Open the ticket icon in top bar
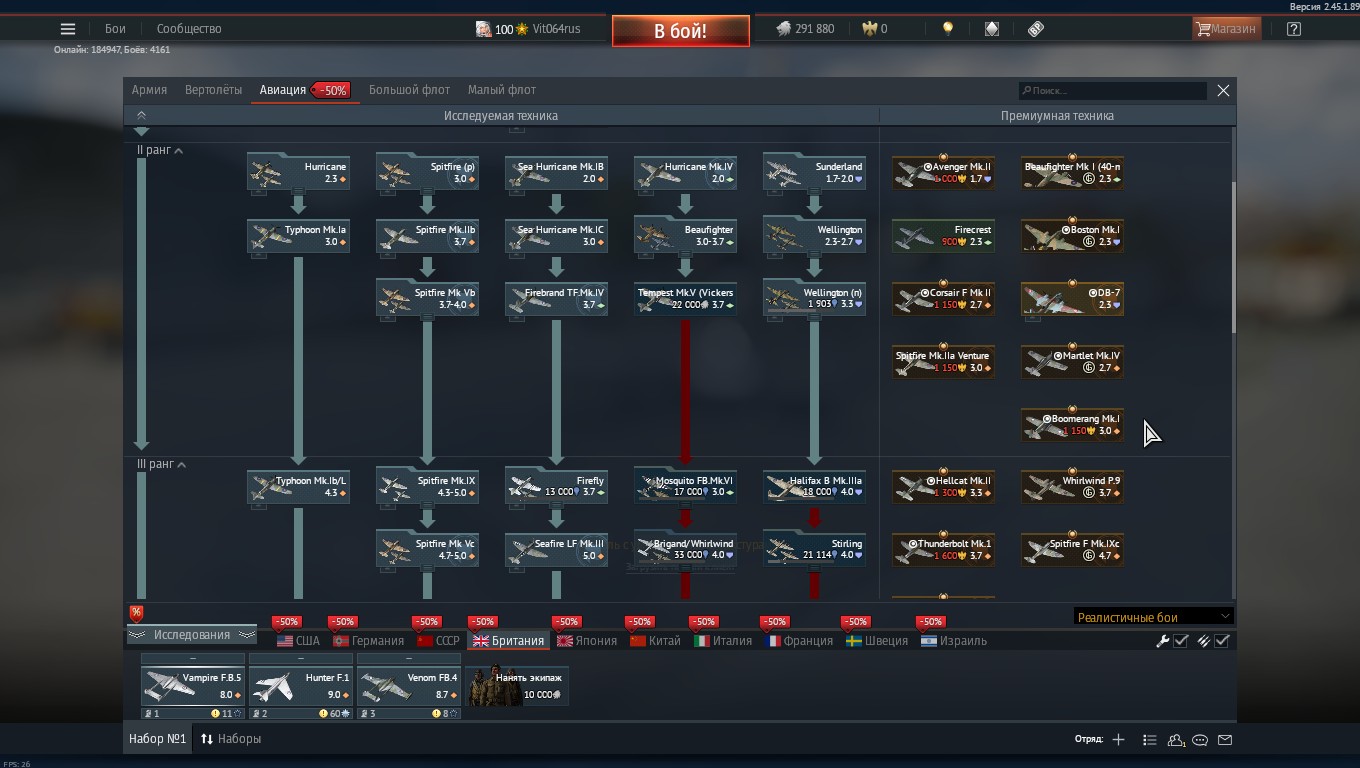Screen dimensions: 1360x768 1036,29
